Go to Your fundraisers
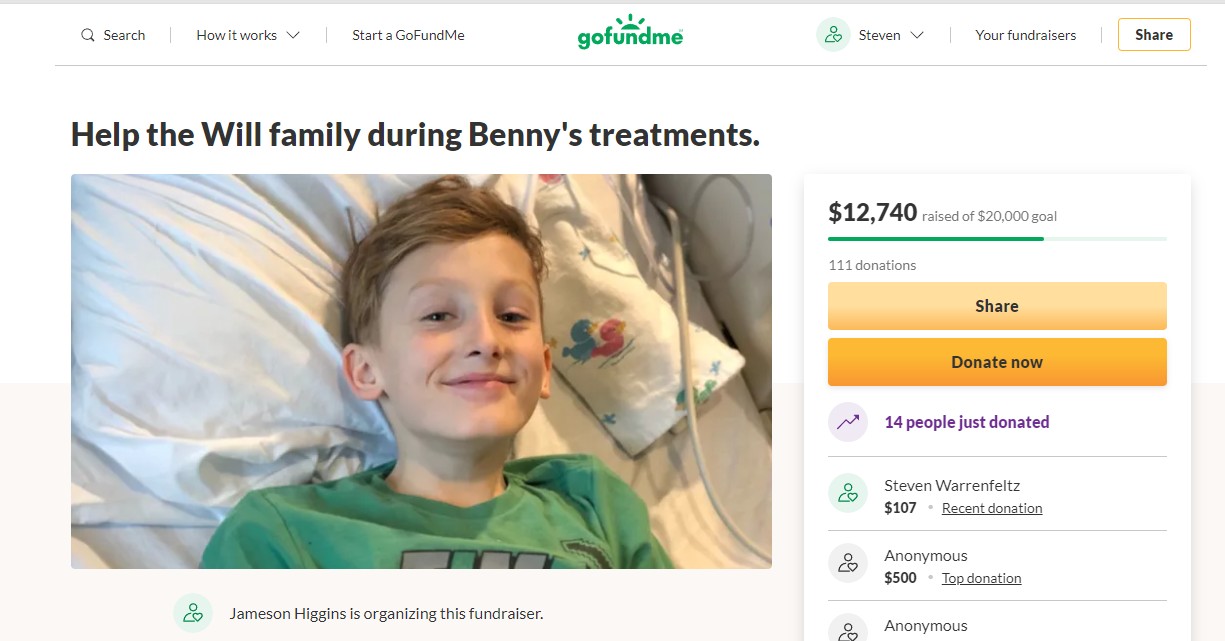The width and height of the screenshot is (1225, 641). click(x=1026, y=35)
